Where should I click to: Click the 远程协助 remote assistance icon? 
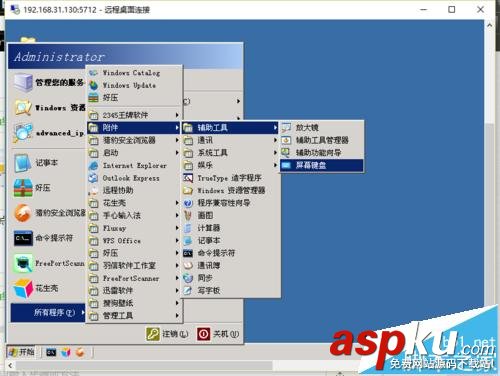click(x=94, y=190)
